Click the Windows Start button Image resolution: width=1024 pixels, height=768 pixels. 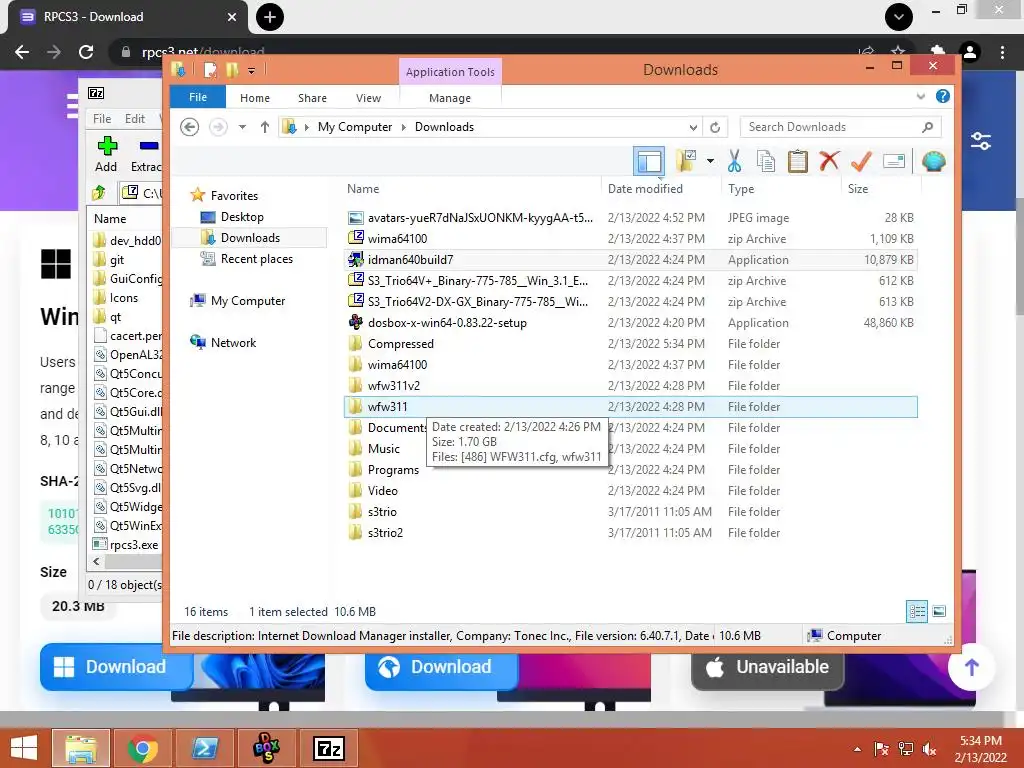click(24, 748)
